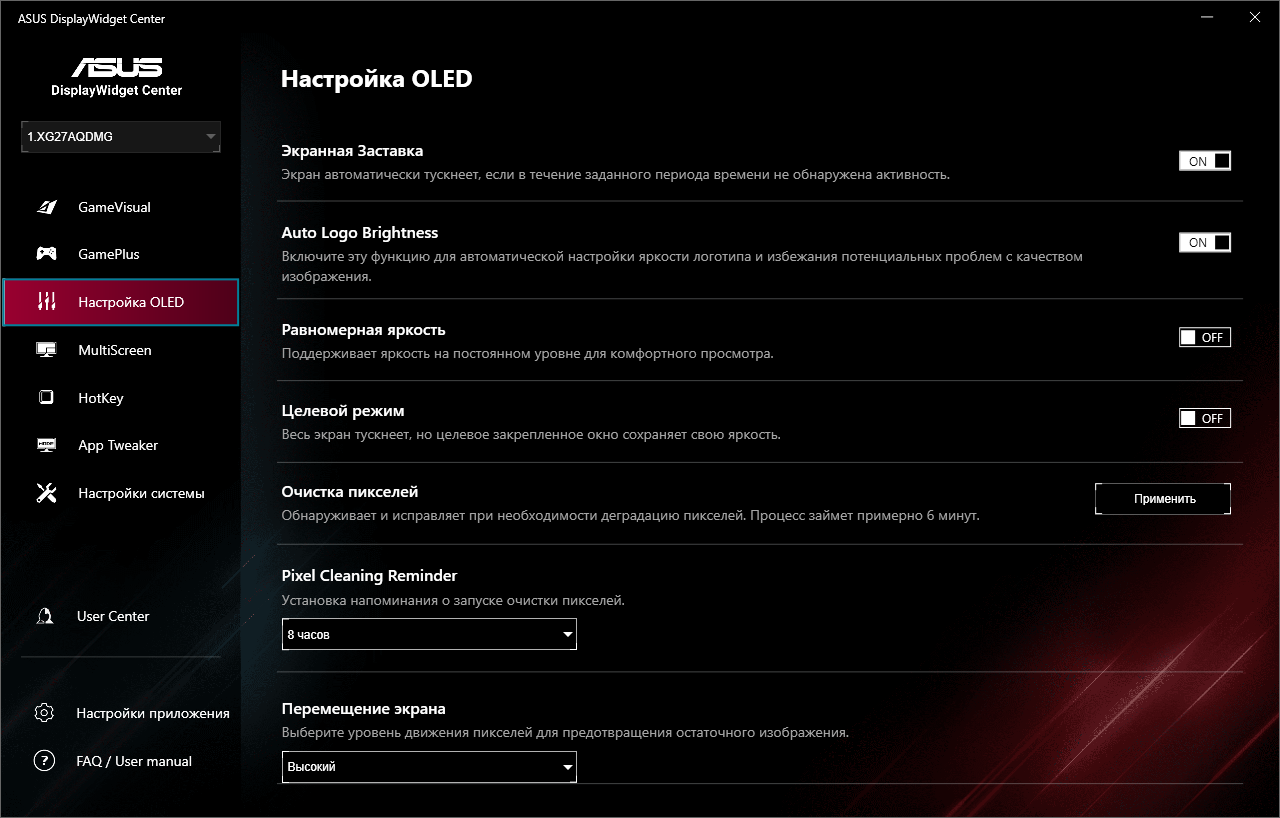Select Настройка OLED in sidebar
The image size is (1280, 818).
pos(120,302)
